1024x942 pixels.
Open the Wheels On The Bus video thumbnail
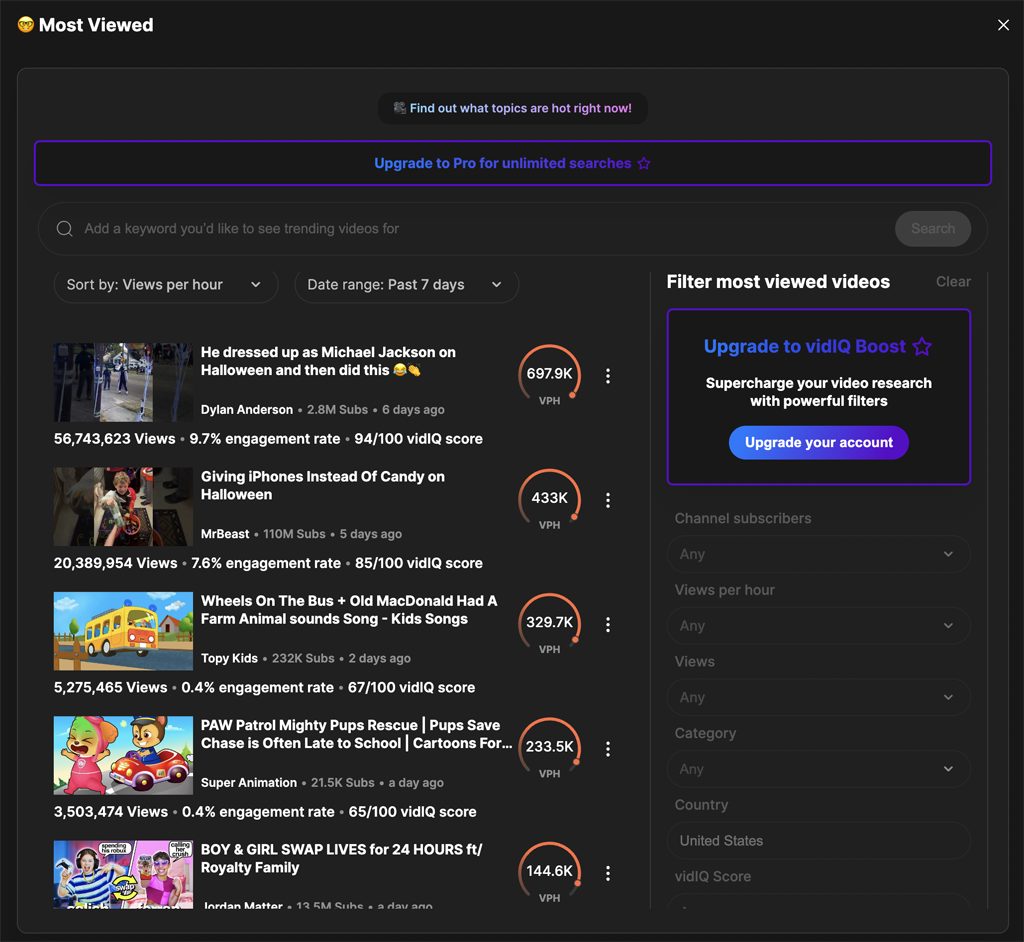(x=123, y=631)
